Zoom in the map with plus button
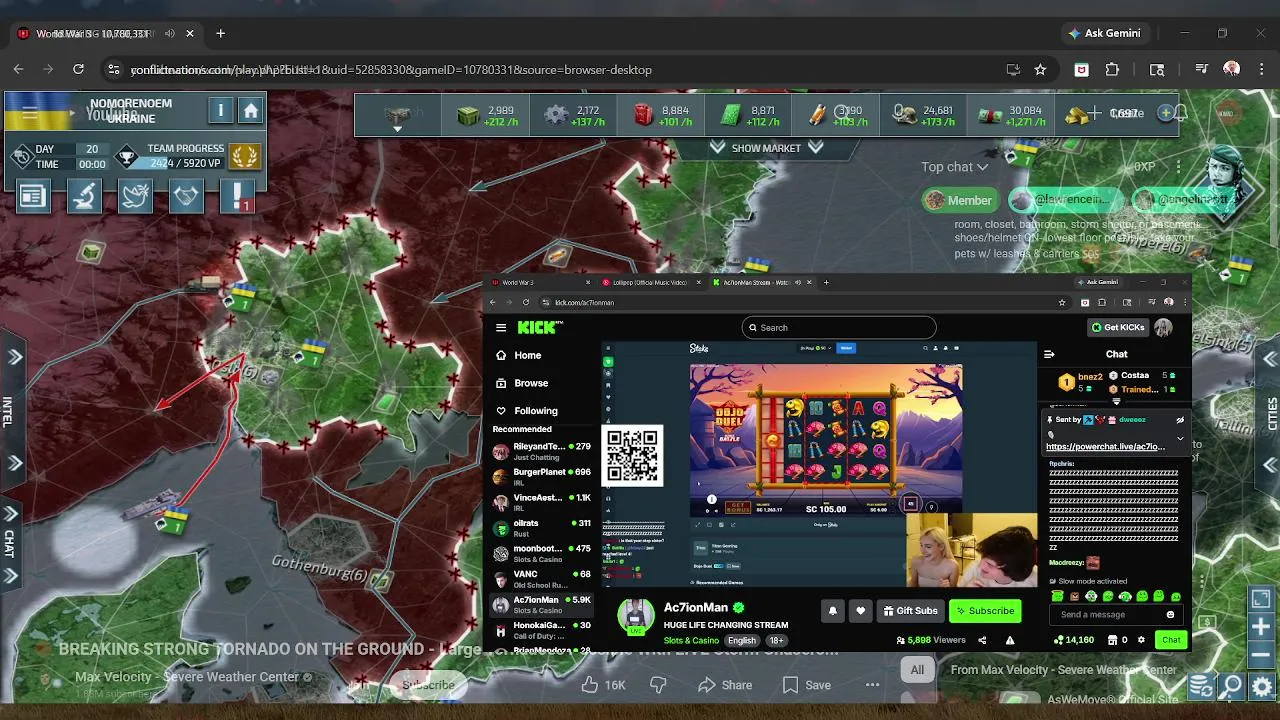Image resolution: width=1280 pixels, height=720 pixels. [1261, 627]
